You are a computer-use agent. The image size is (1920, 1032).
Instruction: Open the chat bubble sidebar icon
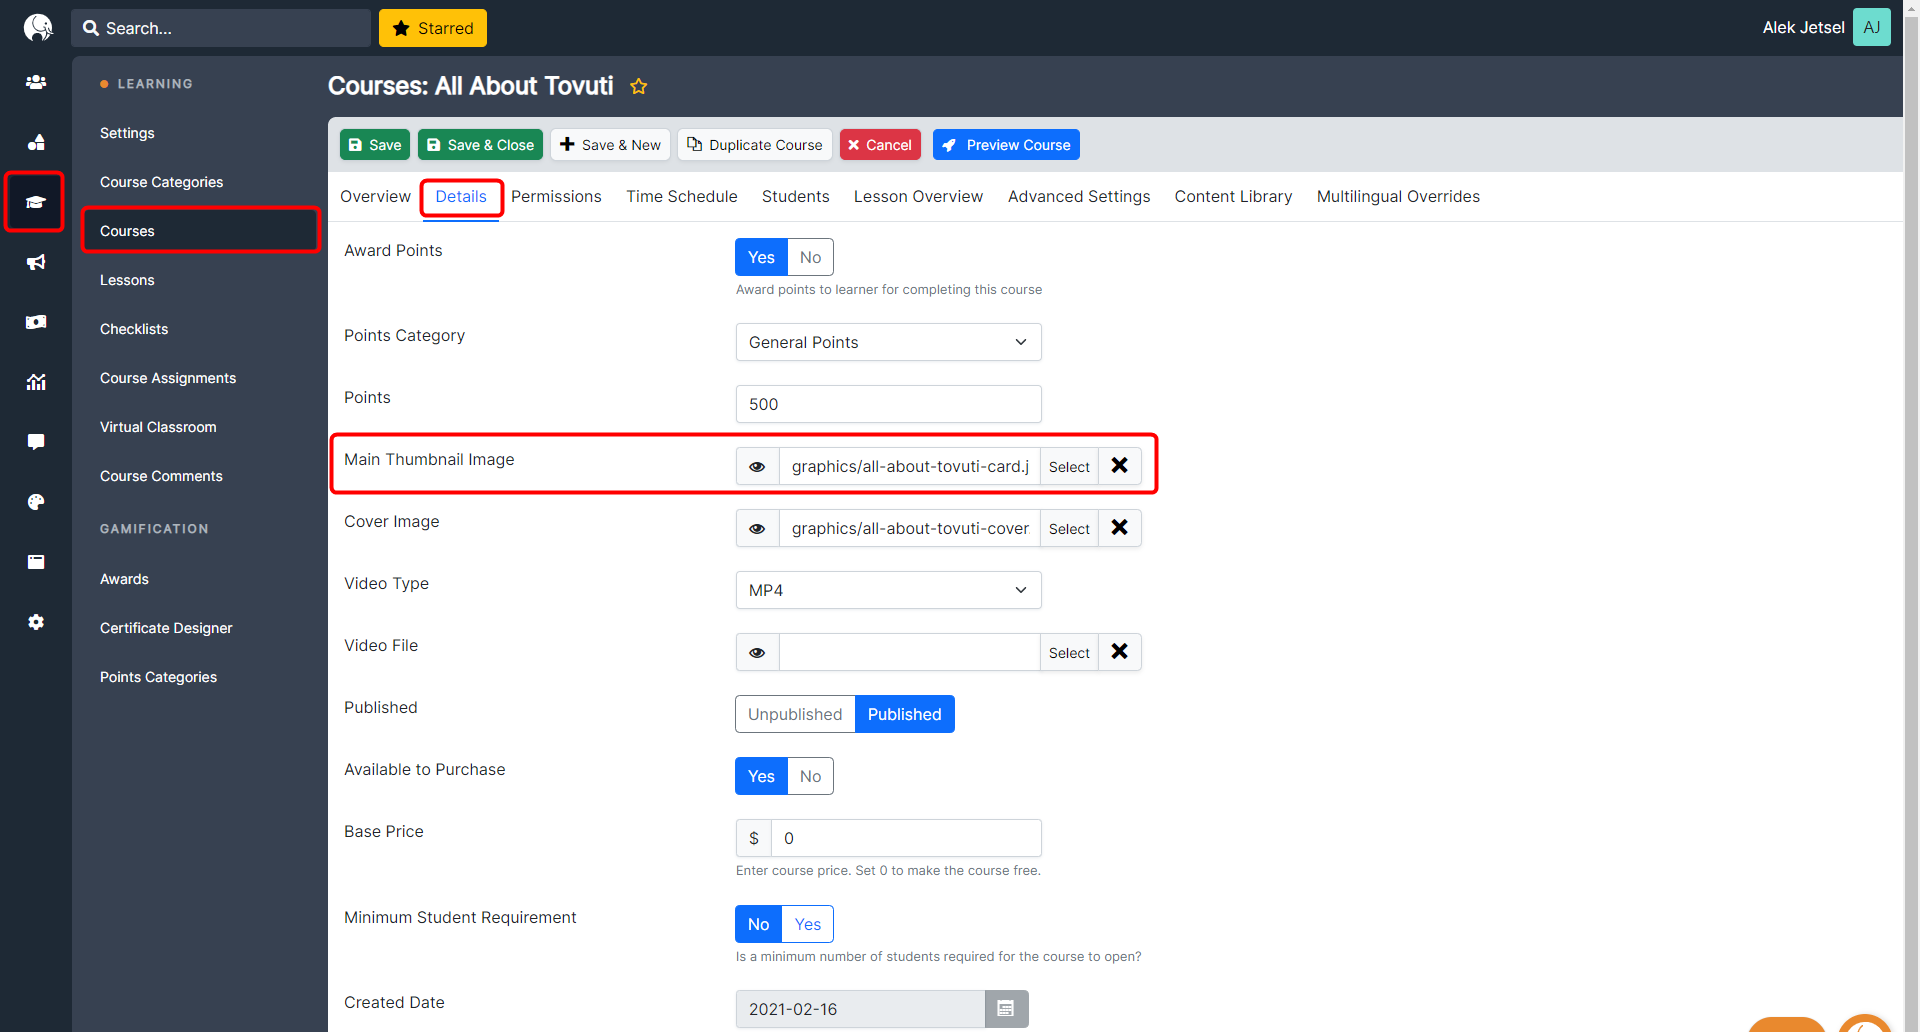(36, 442)
